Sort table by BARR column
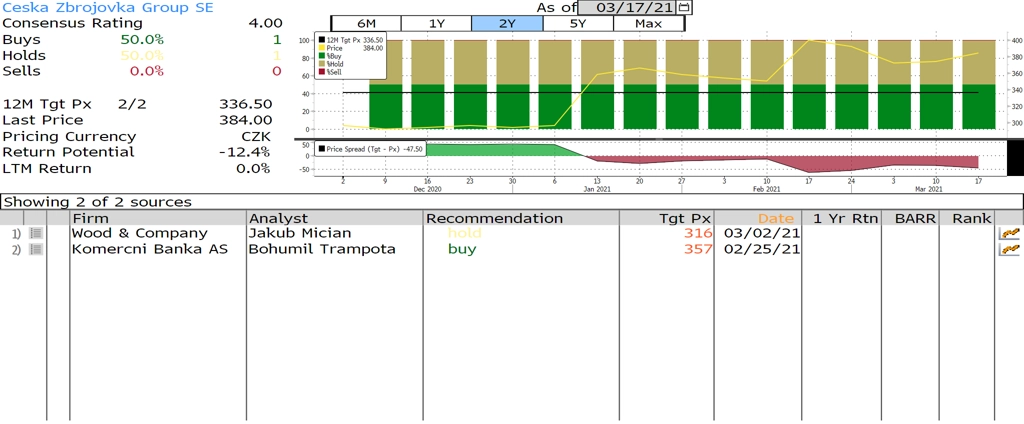The height and width of the screenshot is (424, 1024). point(910,218)
